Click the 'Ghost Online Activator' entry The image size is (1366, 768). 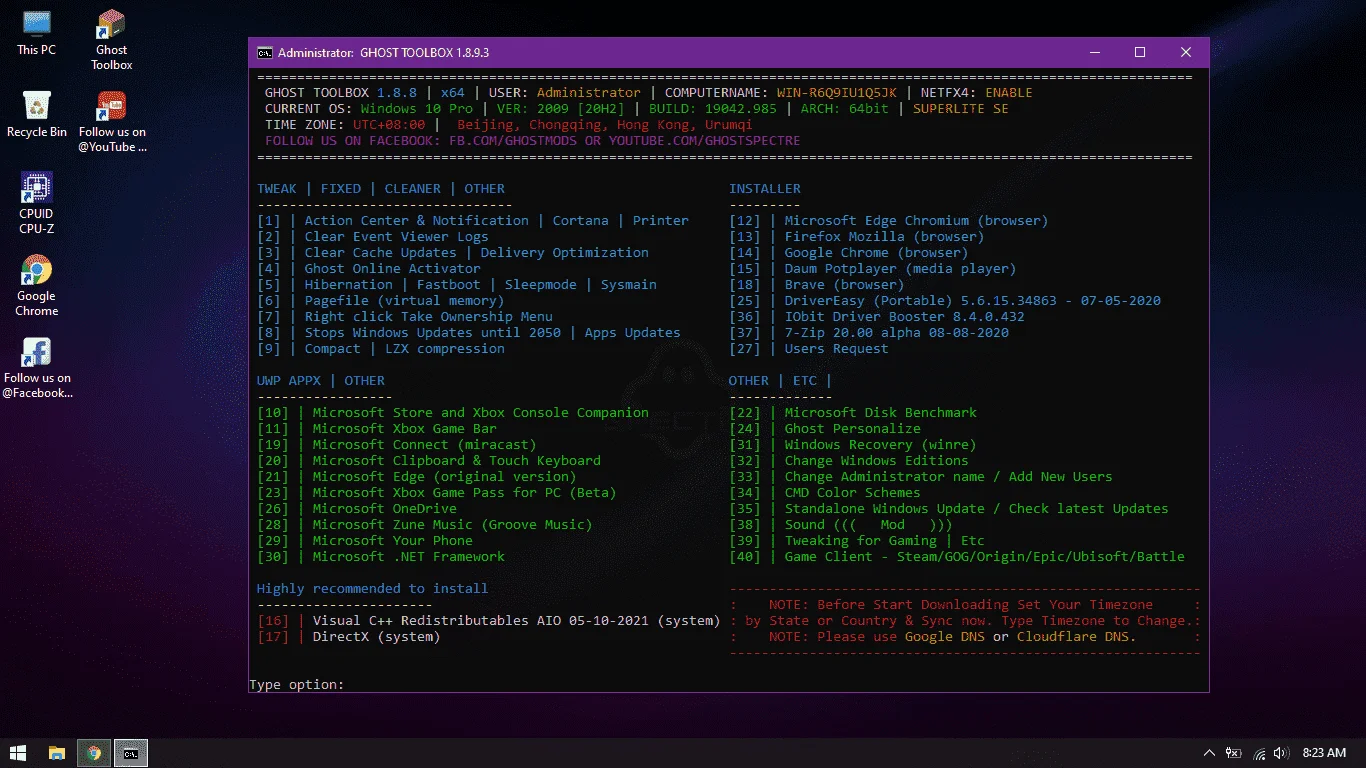click(x=393, y=269)
